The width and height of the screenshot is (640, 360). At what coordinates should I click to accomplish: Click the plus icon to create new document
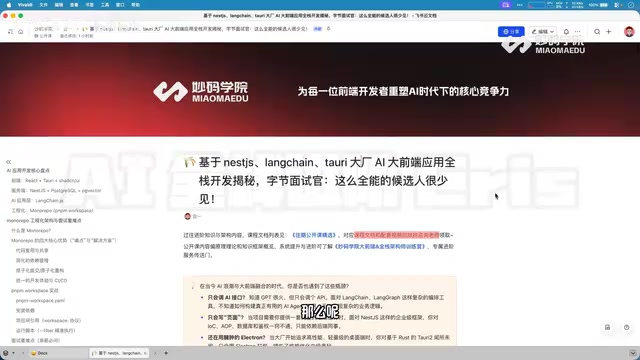click(x=609, y=31)
